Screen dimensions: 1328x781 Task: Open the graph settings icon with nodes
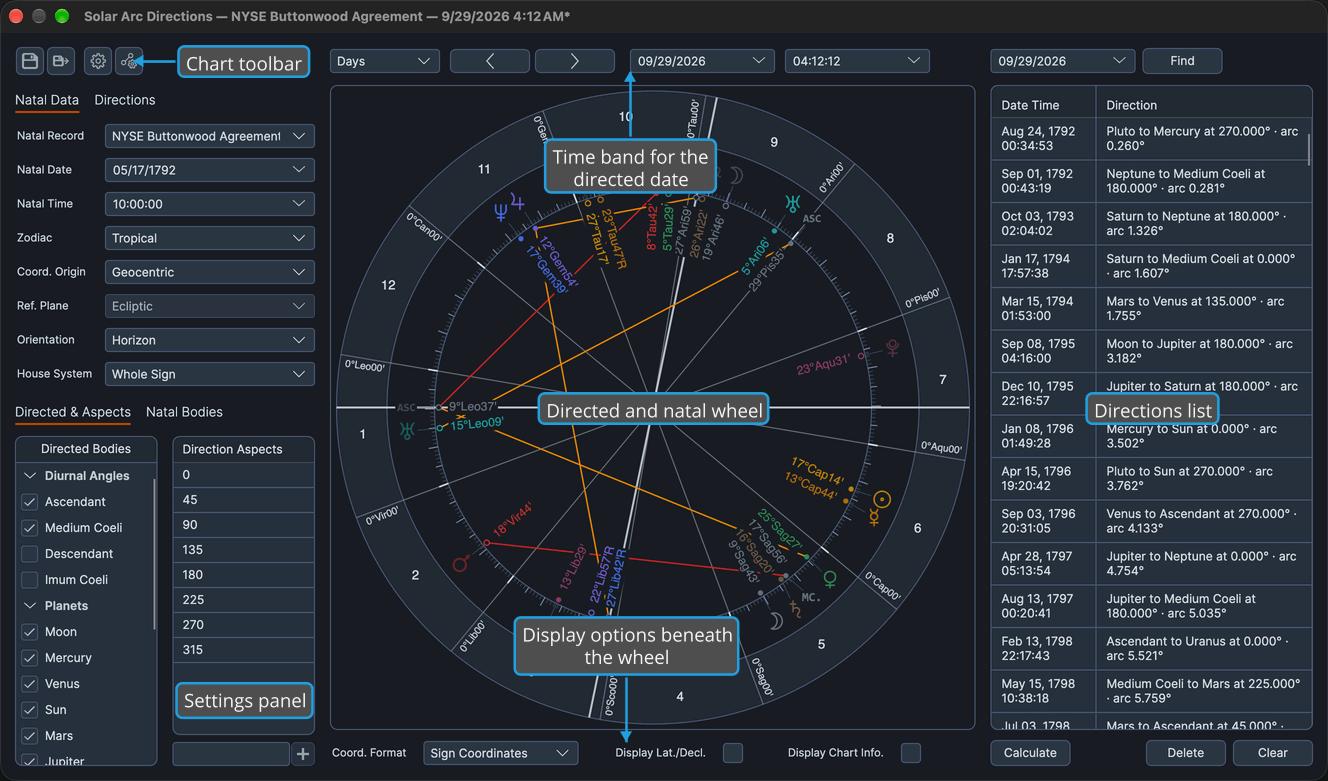(x=129, y=61)
